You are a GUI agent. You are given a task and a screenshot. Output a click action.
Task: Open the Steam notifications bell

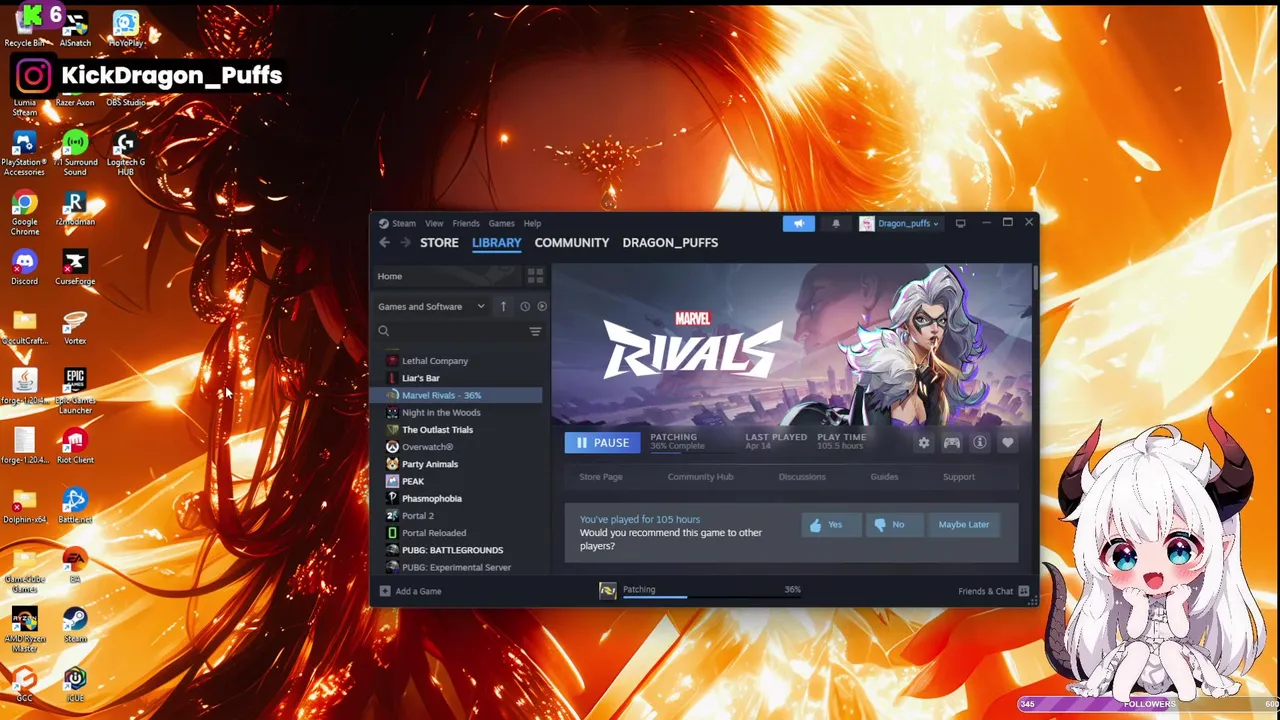click(x=836, y=223)
